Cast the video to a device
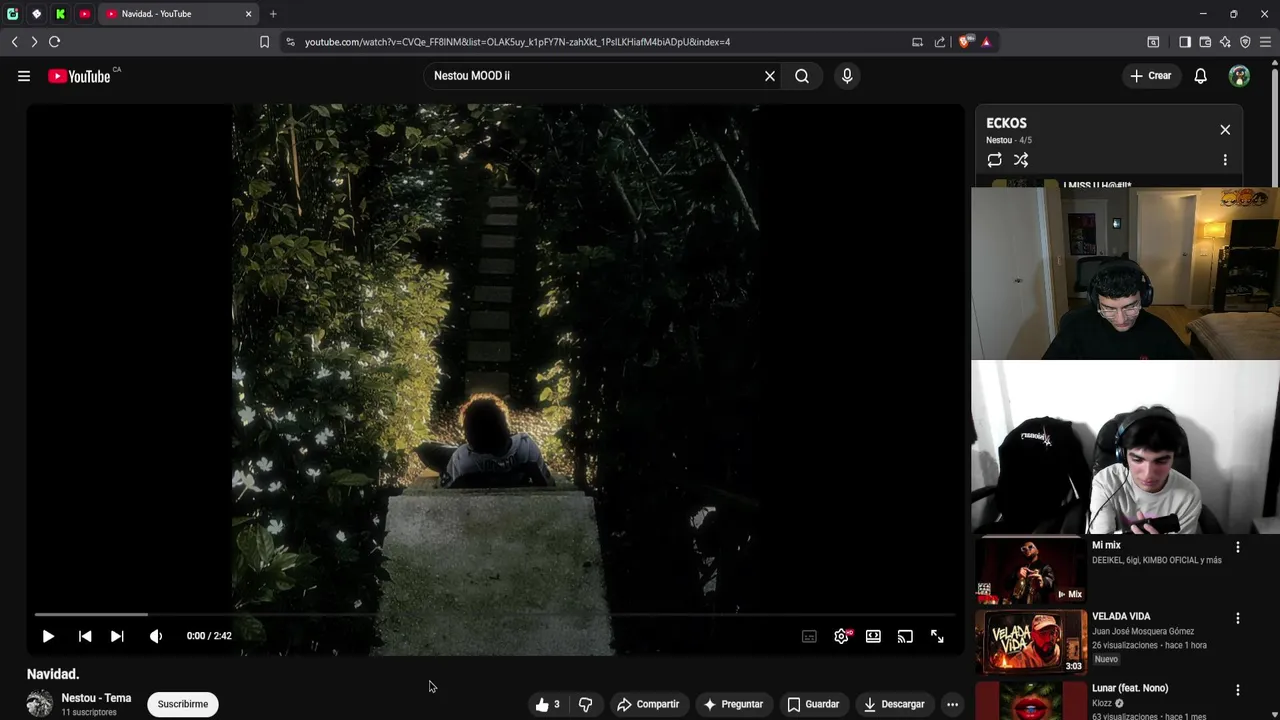The image size is (1280, 720). (905, 636)
